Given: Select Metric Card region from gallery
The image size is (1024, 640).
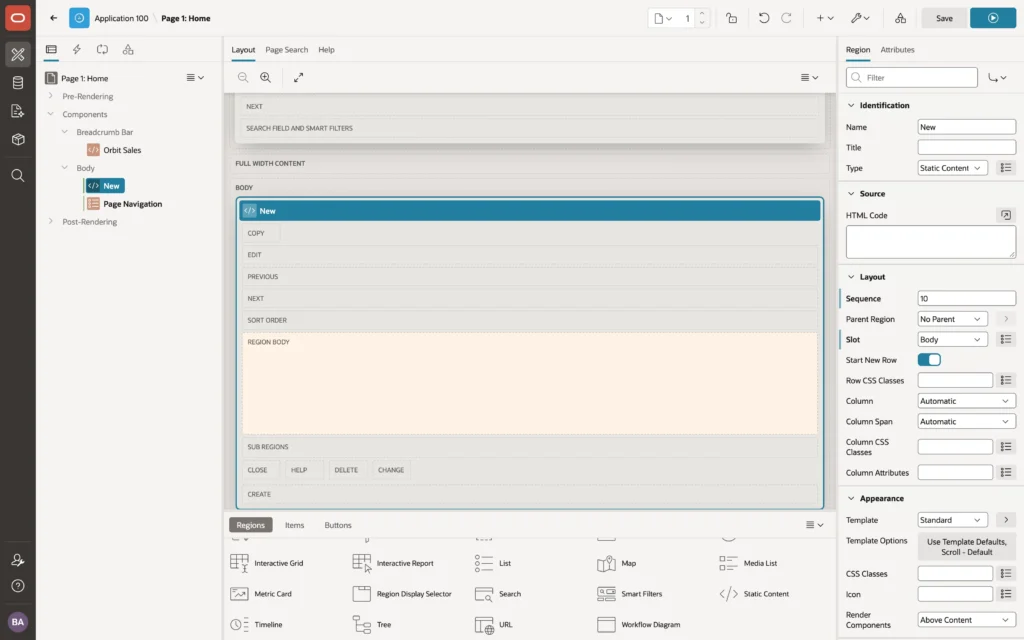Looking at the screenshot, I should click(x=261, y=594).
